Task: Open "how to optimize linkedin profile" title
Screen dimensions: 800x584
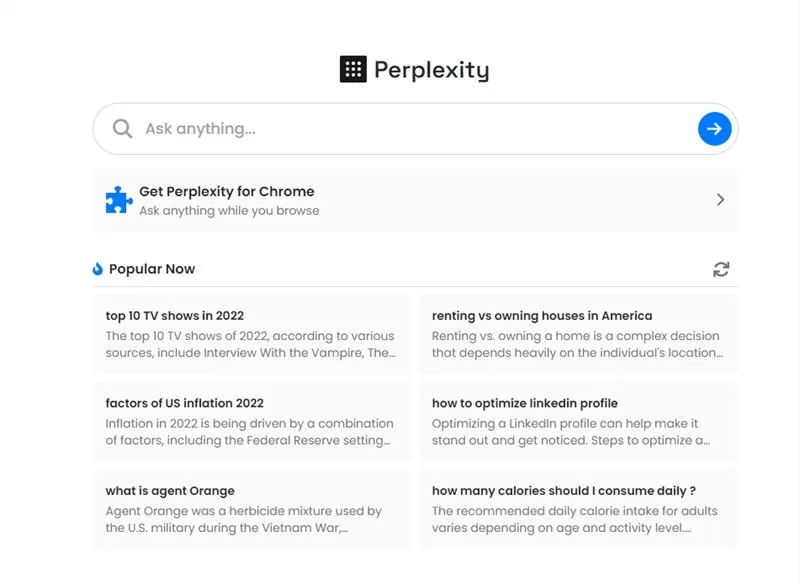Action: coord(525,403)
